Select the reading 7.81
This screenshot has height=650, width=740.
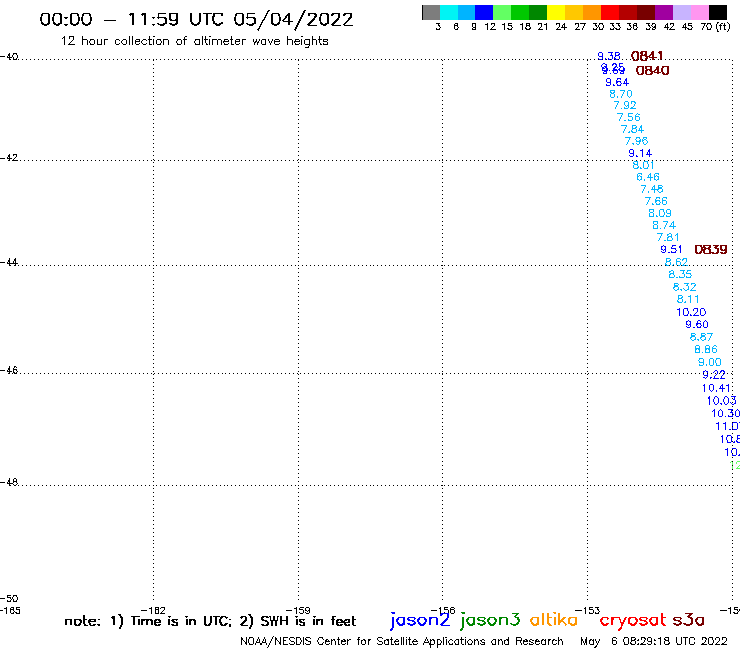pyautogui.click(x=668, y=237)
